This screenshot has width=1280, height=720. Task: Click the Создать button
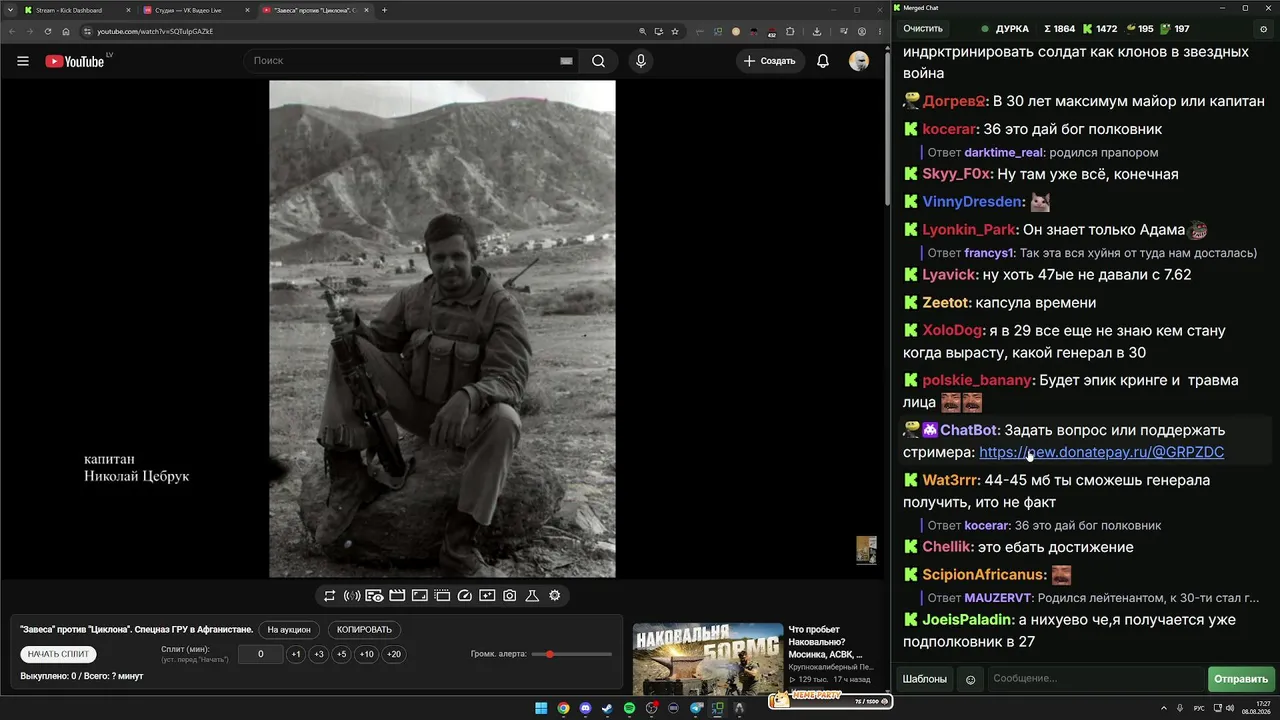(770, 61)
